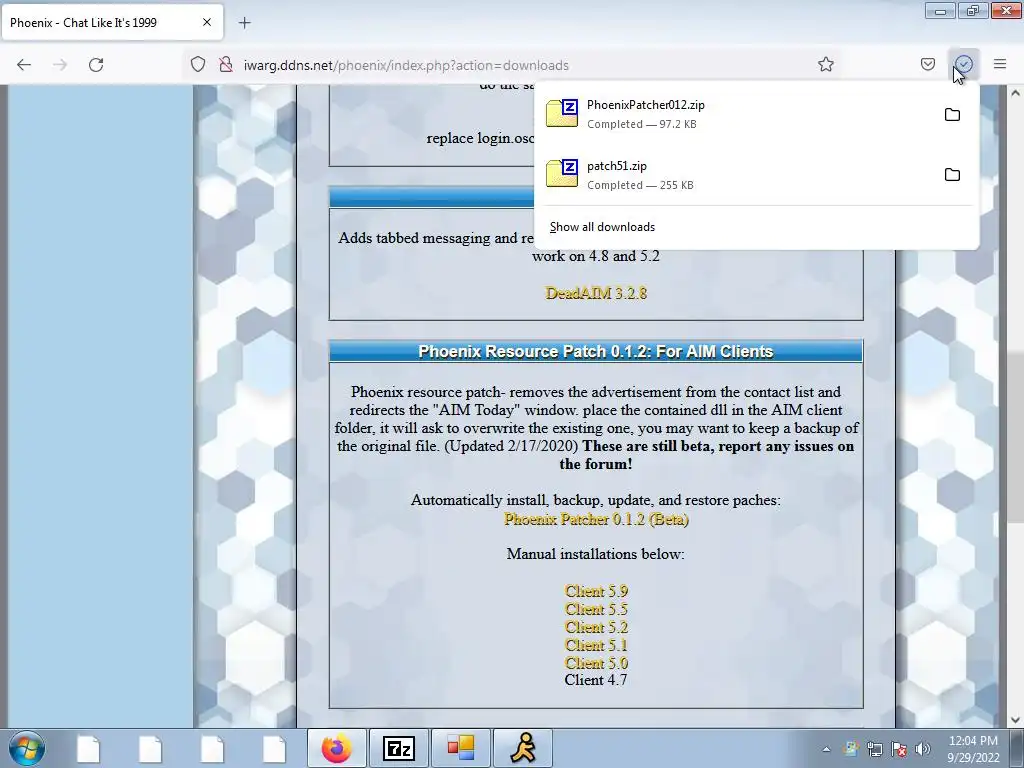Click the Phoenix Resource Patch 0.1.2 header
This screenshot has width=1024, height=768.
[x=596, y=351]
